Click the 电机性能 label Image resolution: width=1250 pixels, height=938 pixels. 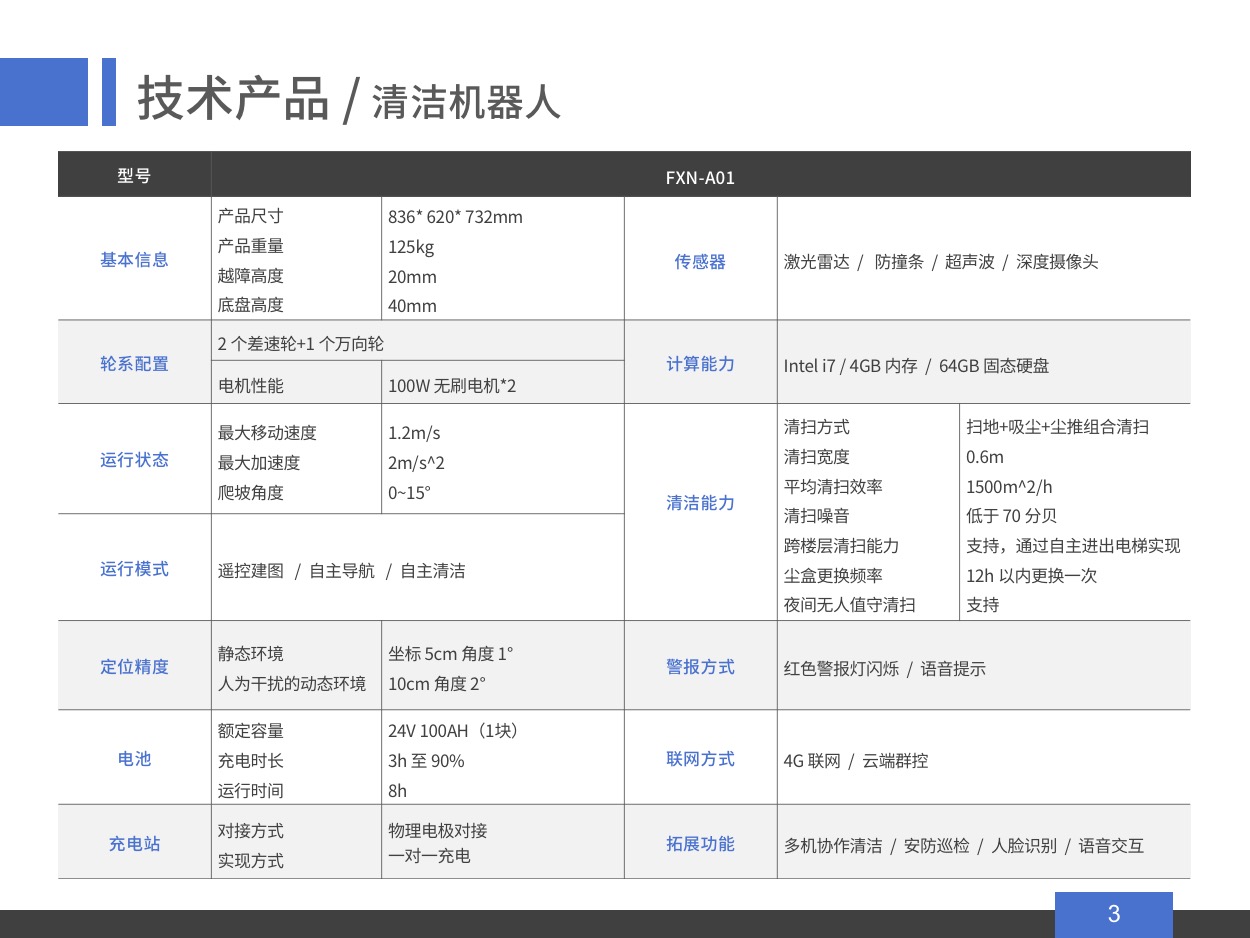click(x=251, y=386)
